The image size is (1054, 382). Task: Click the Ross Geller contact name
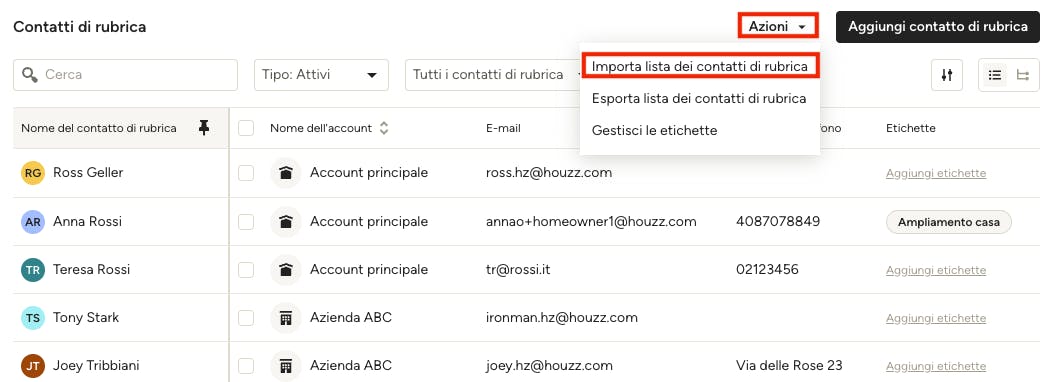pyautogui.click(x=88, y=173)
